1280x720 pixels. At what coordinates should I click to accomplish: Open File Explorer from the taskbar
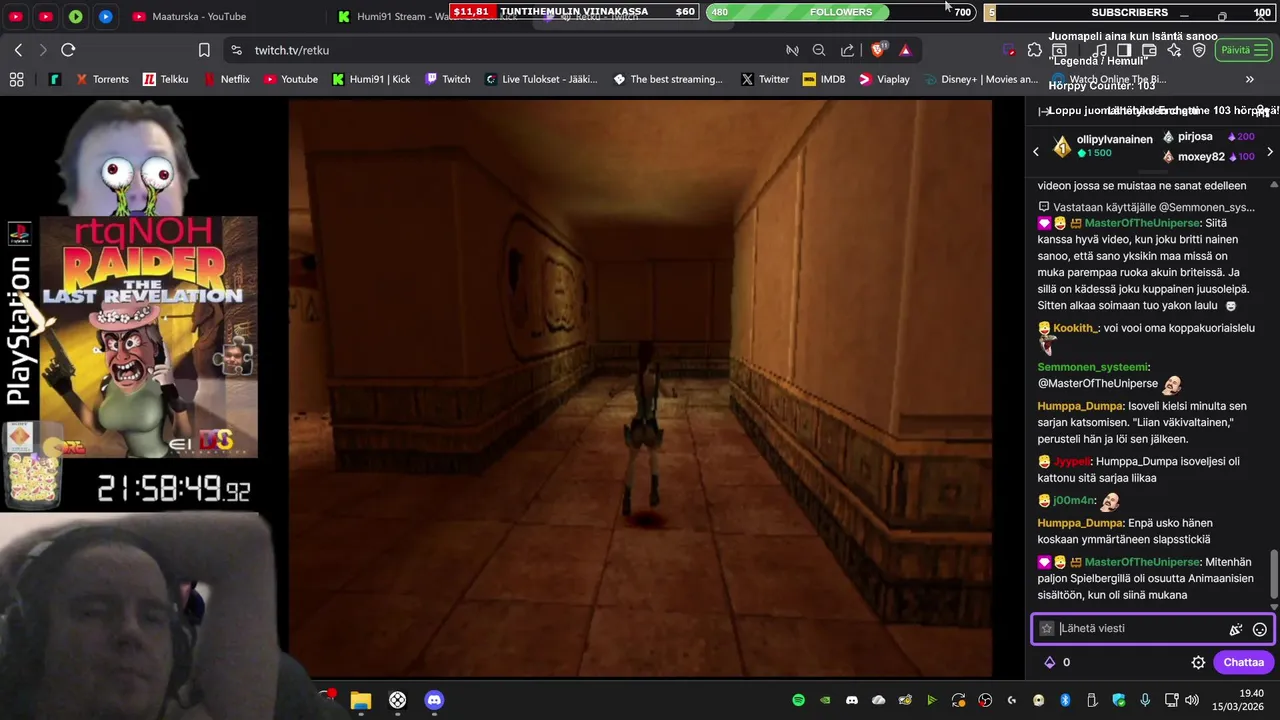click(x=361, y=700)
